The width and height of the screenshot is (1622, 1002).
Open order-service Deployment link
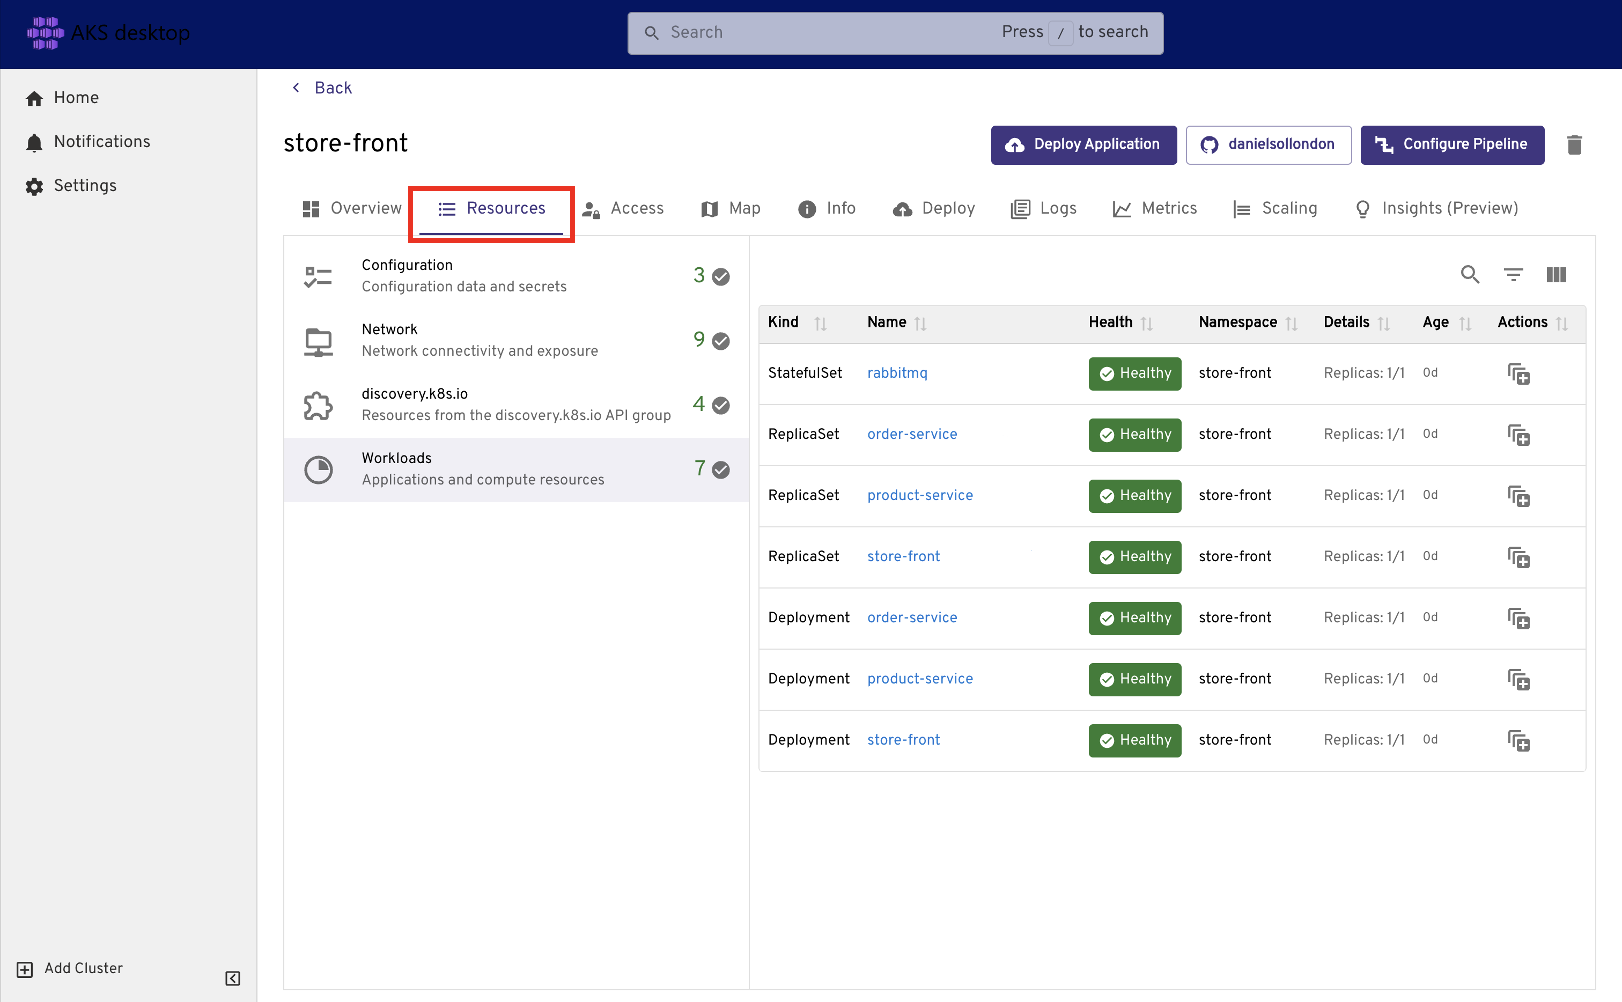[912, 617]
